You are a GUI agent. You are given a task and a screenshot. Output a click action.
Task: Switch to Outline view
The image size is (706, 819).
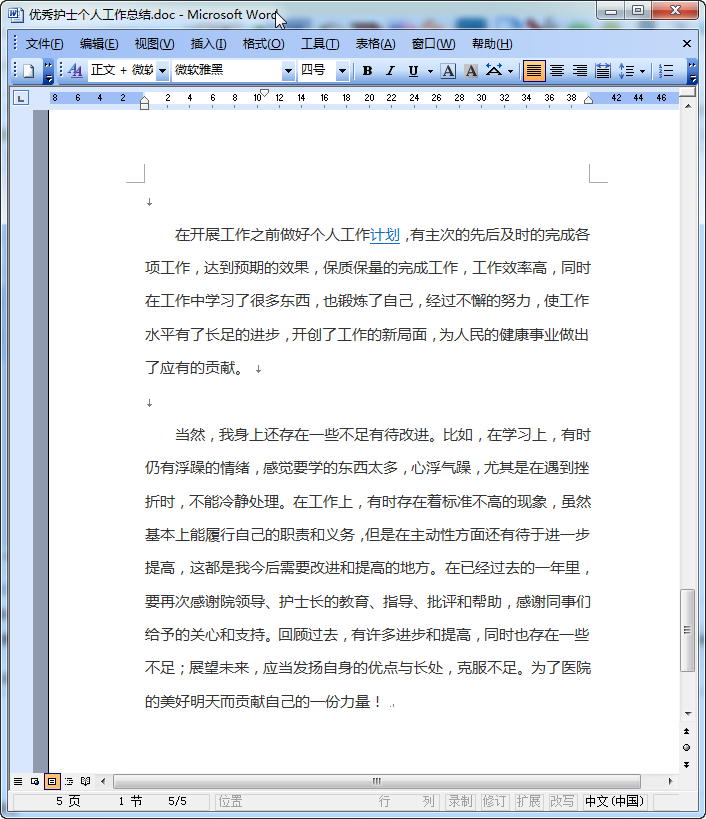(68, 781)
